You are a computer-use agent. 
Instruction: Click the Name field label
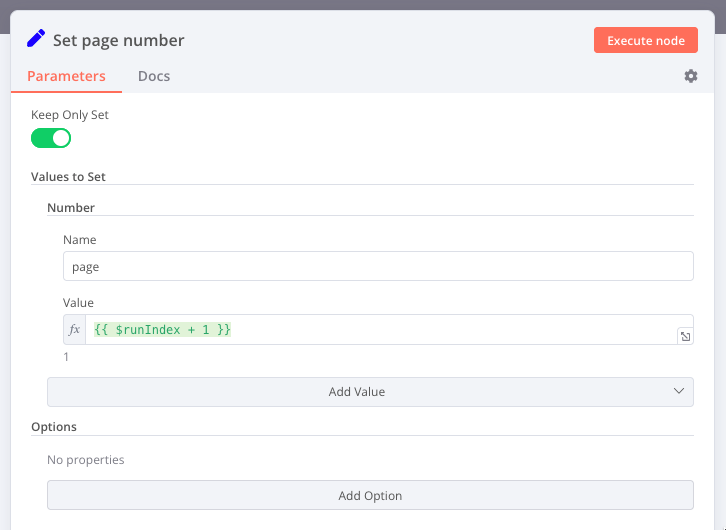click(x=80, y=240)
